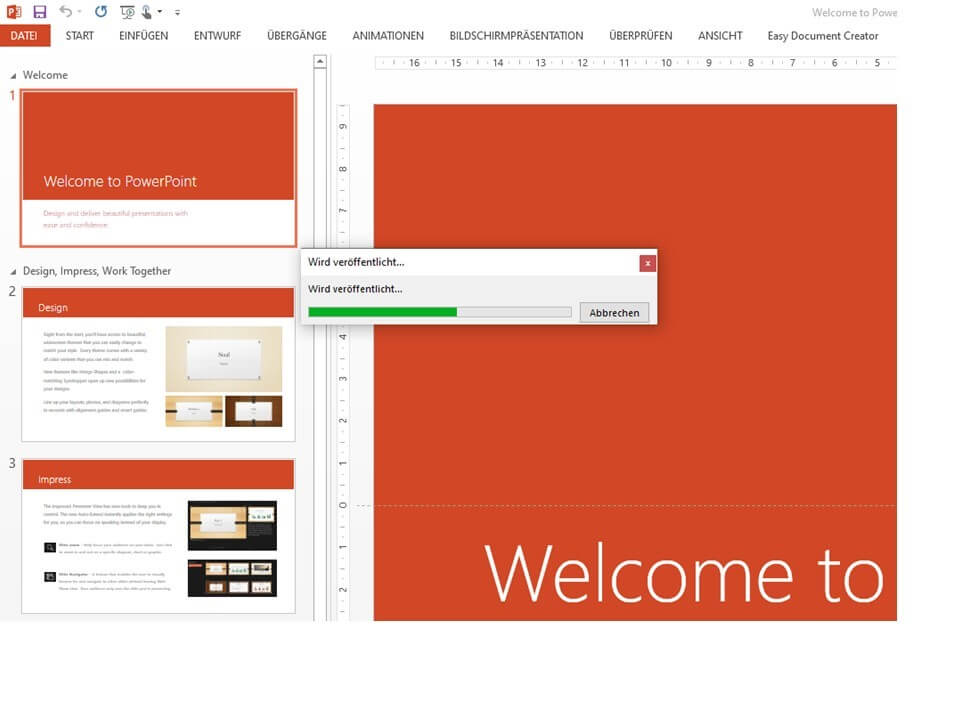Open the undo history dropdown arrow

coord(79,12)
